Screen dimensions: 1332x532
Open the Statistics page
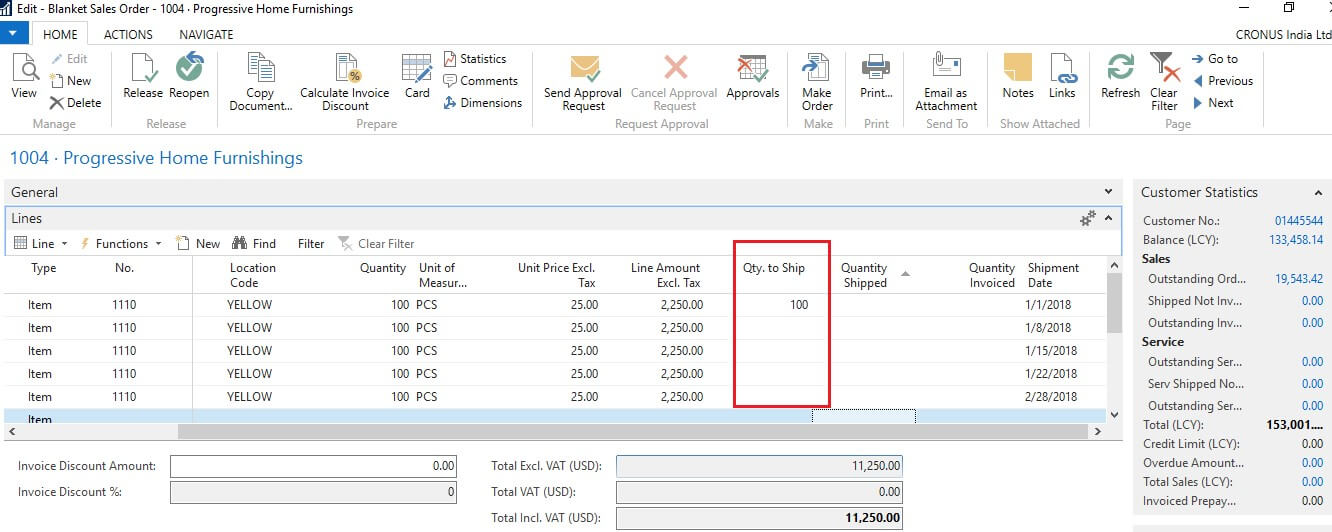[x=475, y=59]
